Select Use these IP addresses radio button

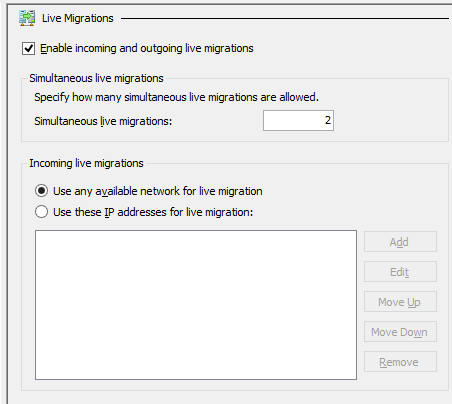pyautogui.click(x=41, y=212)
